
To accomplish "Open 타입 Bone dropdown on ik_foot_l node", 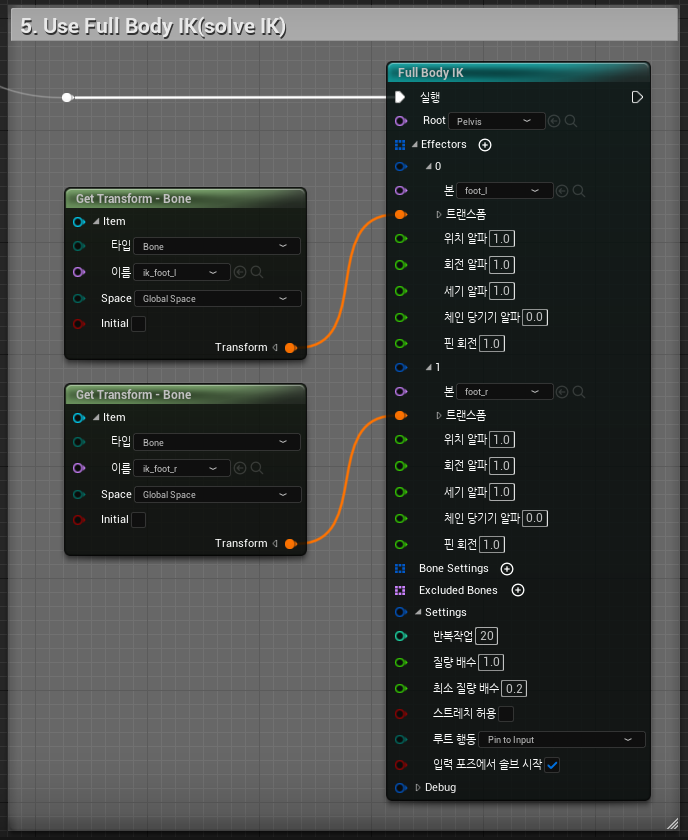I will [217, 246].
